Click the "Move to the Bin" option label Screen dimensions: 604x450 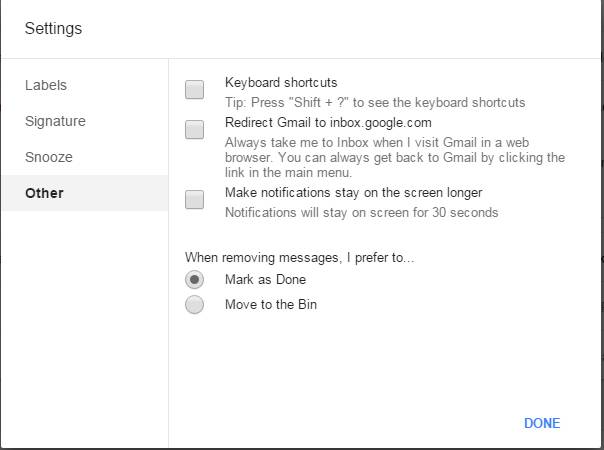[x=271, y=305]
